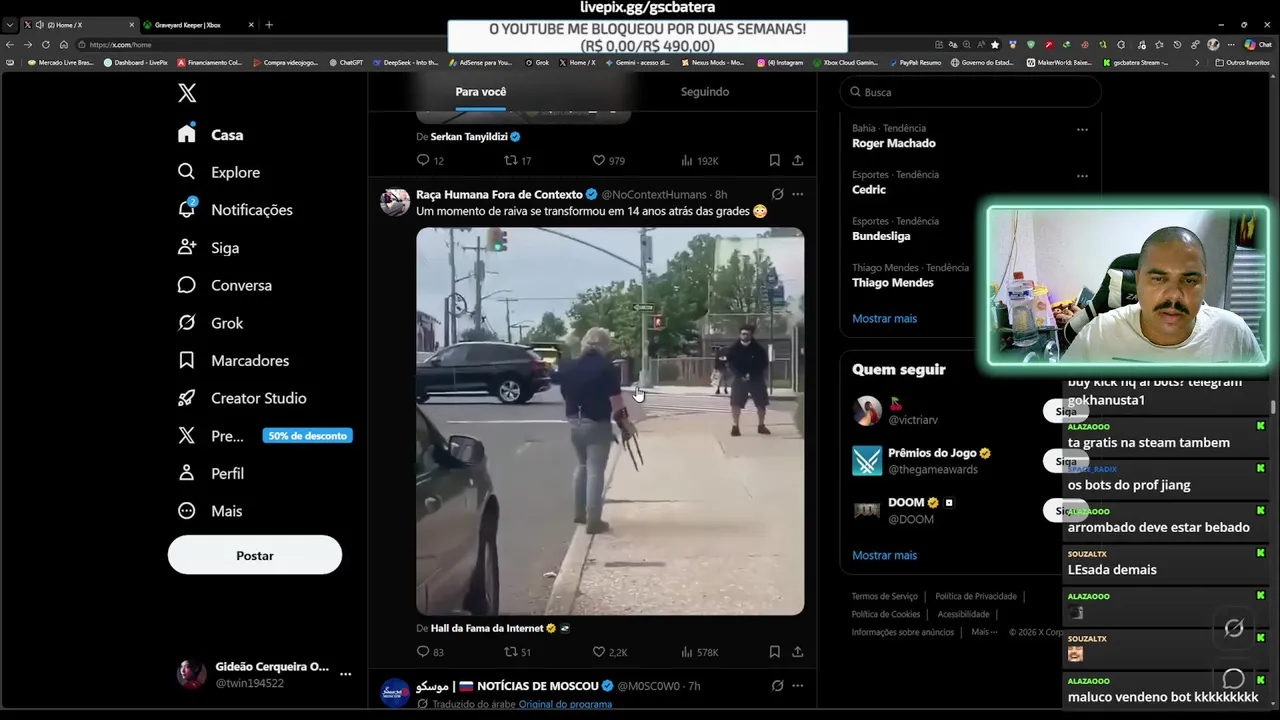This screenshot has width=1280, height=720.
Task: Share the Serkan Tanyildizi tweet
Action: [797, 160]
